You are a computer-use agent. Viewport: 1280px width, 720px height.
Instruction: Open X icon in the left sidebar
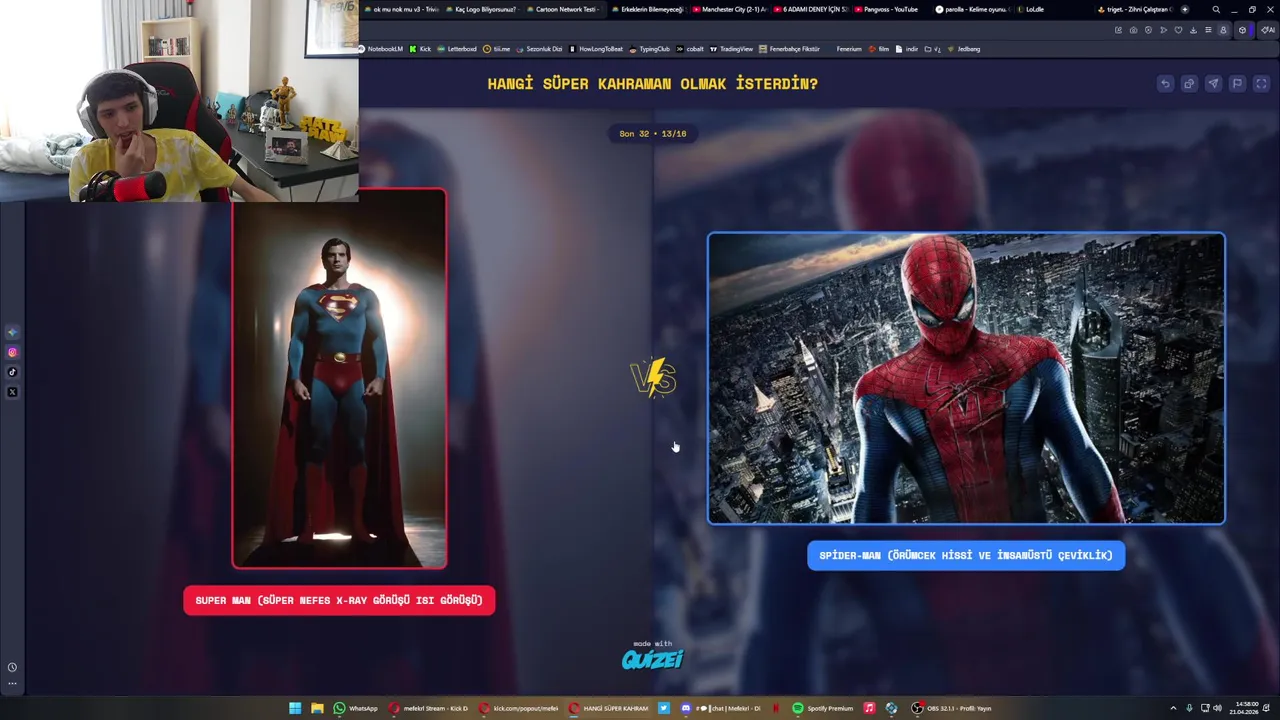point(12,392)
